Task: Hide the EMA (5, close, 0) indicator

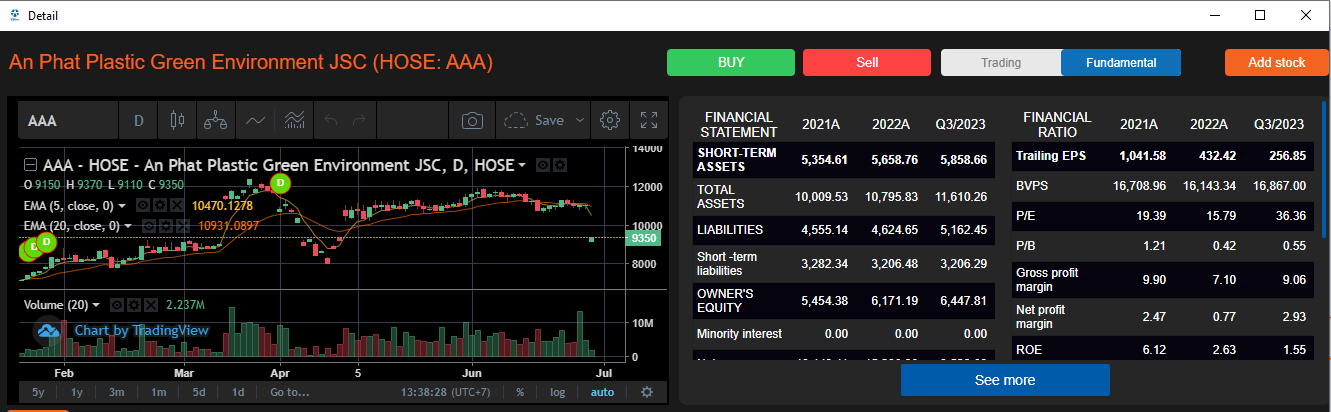Action: (143, 205)
